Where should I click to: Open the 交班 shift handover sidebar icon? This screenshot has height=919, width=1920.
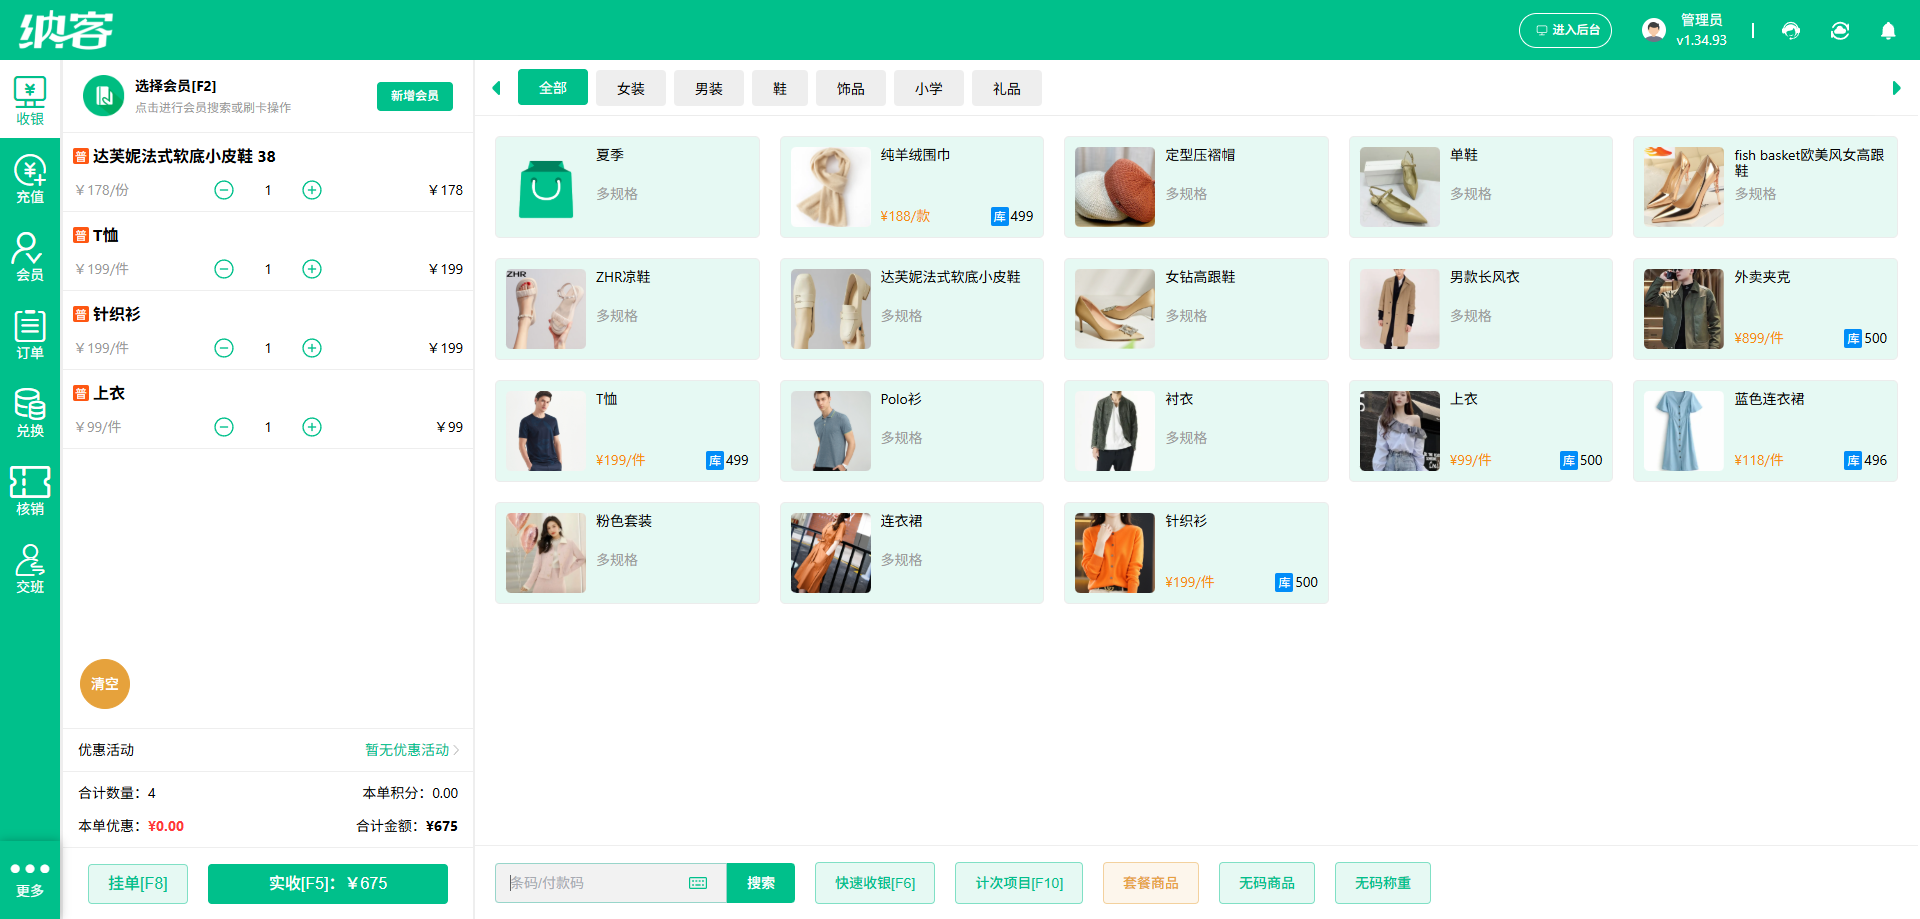[30, 568]
